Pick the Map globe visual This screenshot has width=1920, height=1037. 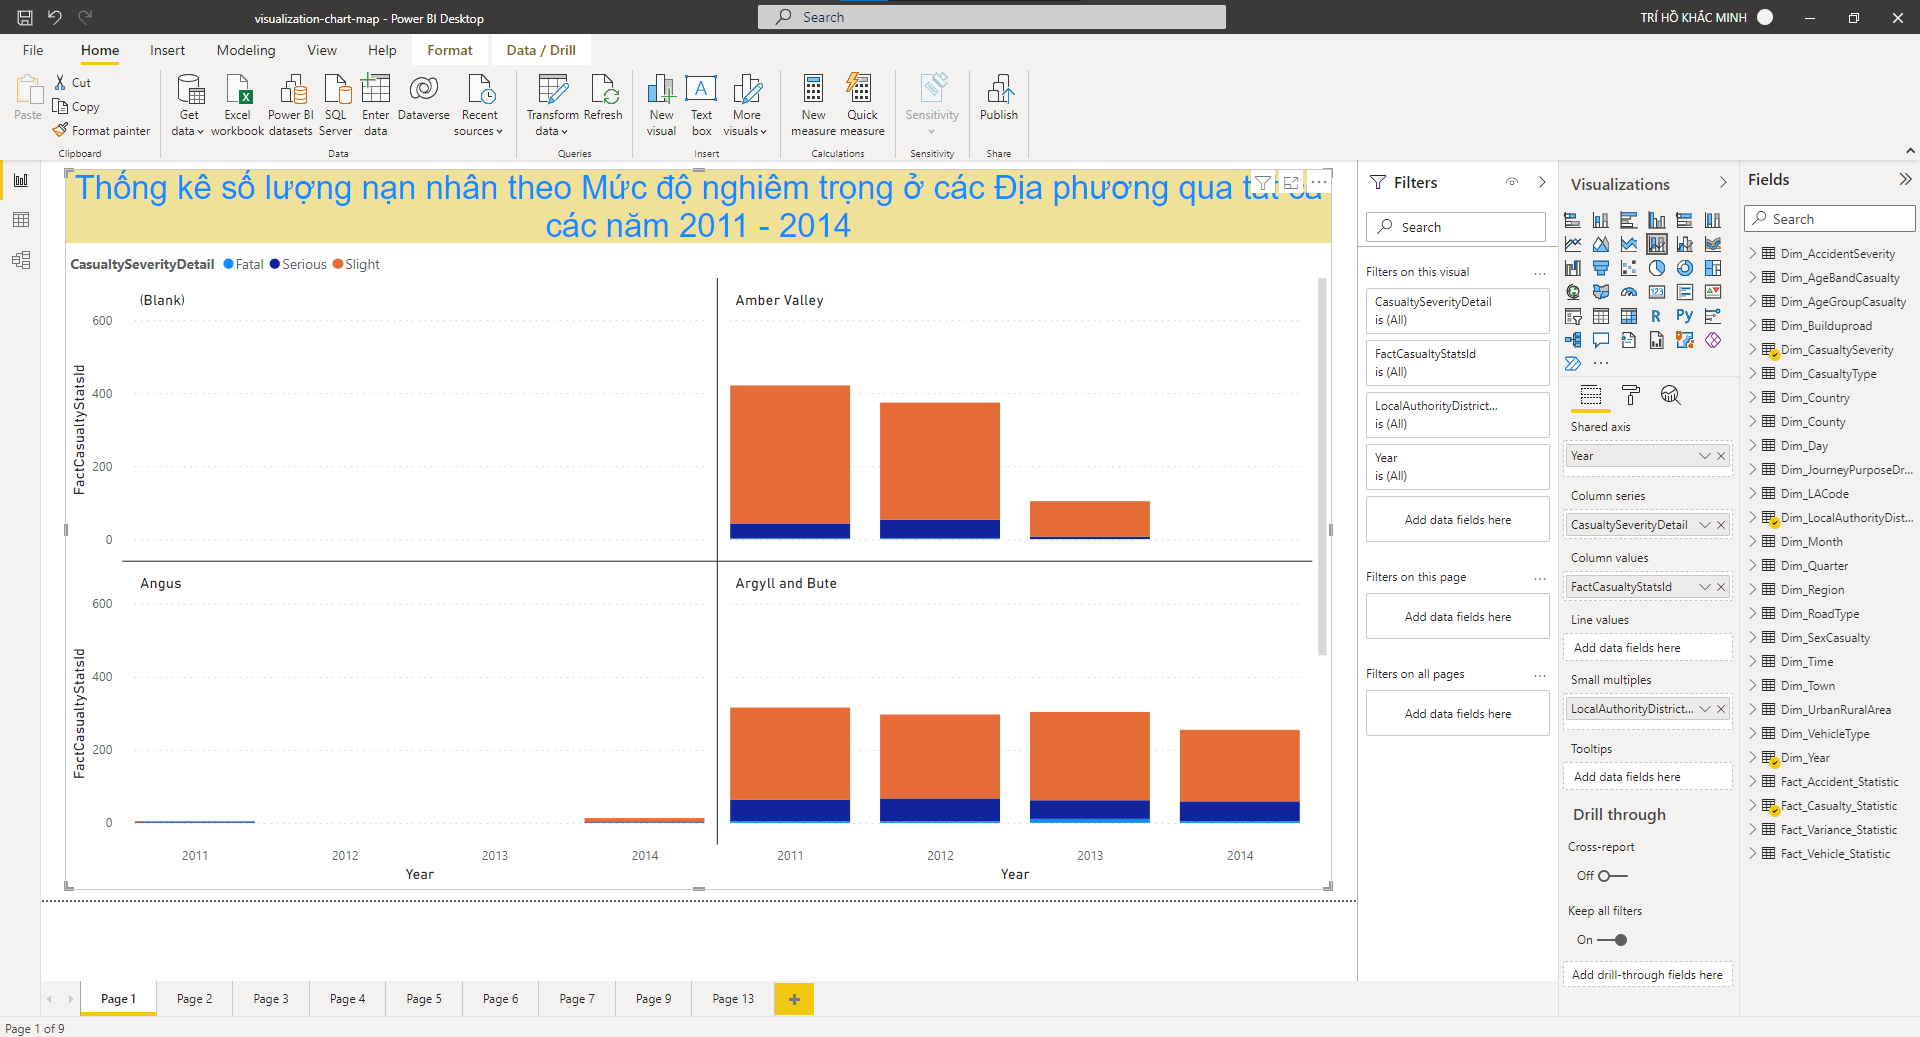click(1573, 292)
